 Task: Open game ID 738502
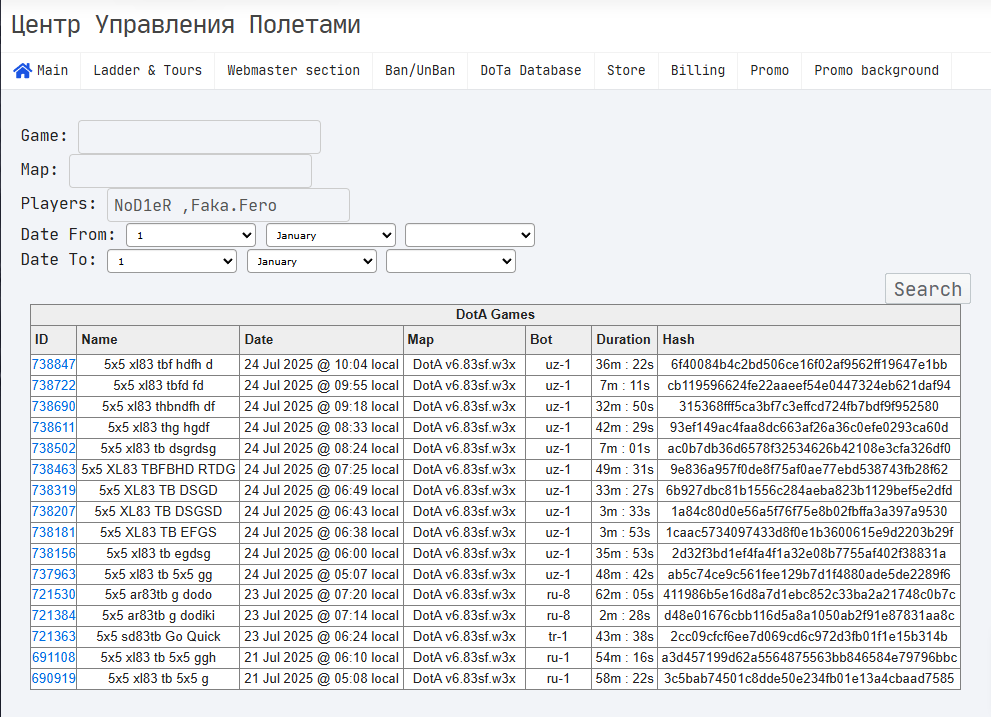[x=54, y=449]
